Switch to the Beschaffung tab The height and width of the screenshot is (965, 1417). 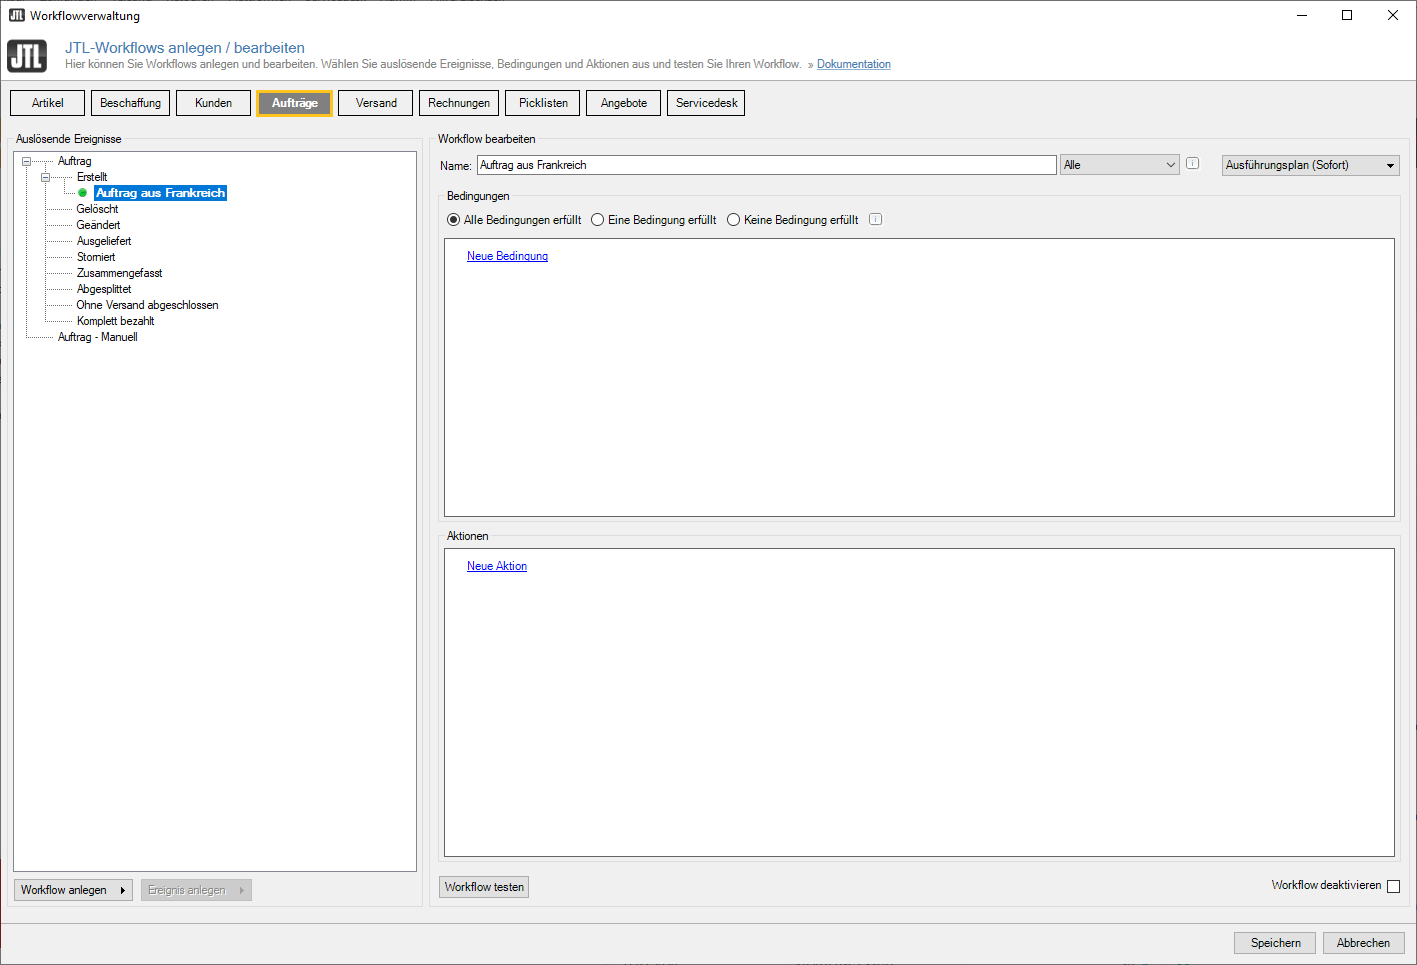click(130, 103)
